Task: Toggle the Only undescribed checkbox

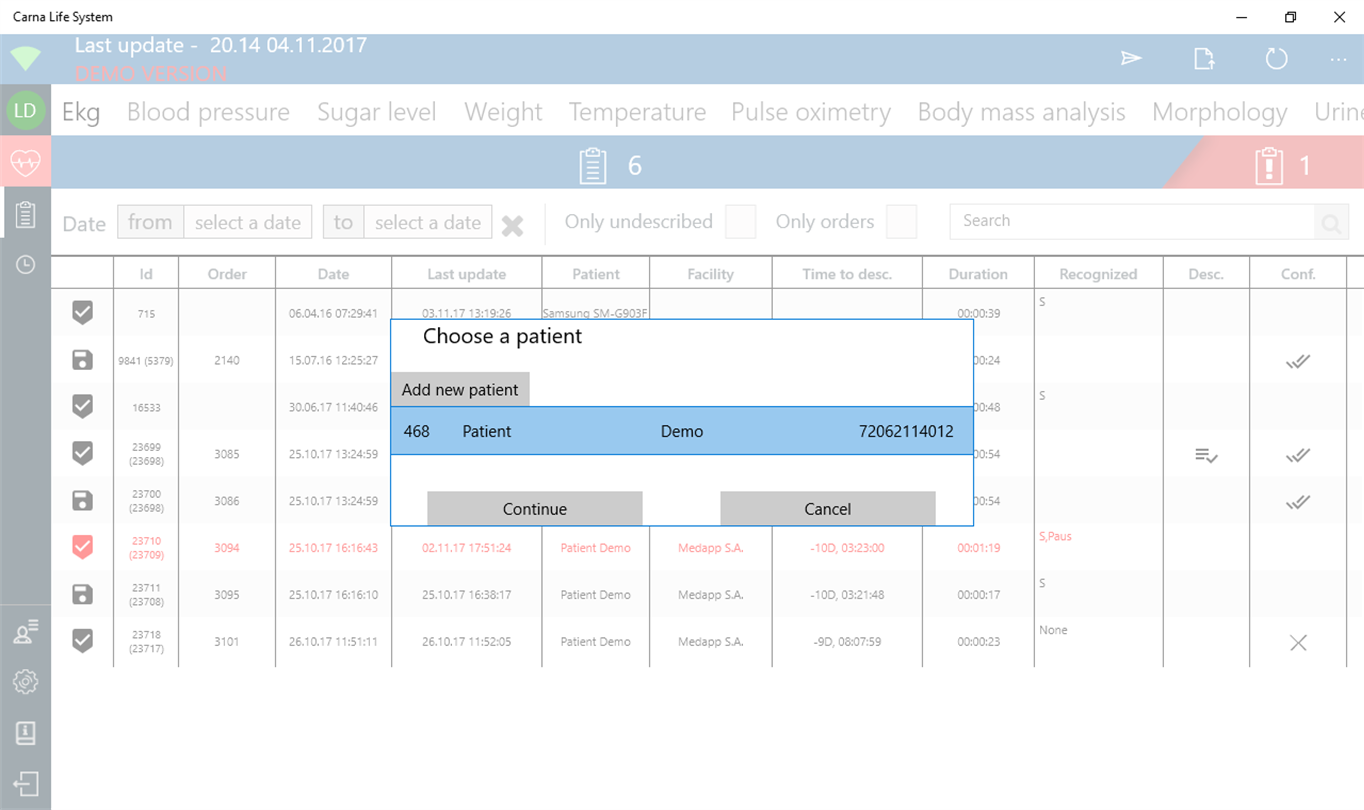Action: pyautogui.click(x=740, y=222)
